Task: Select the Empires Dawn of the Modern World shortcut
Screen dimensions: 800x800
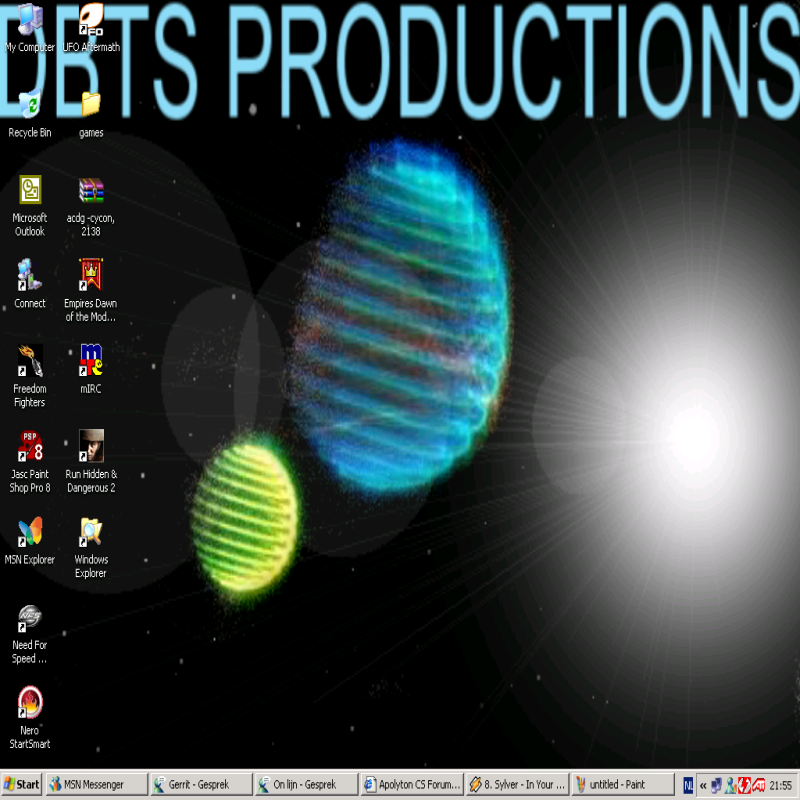Action: pyautogui.click(x=91, y=275)
